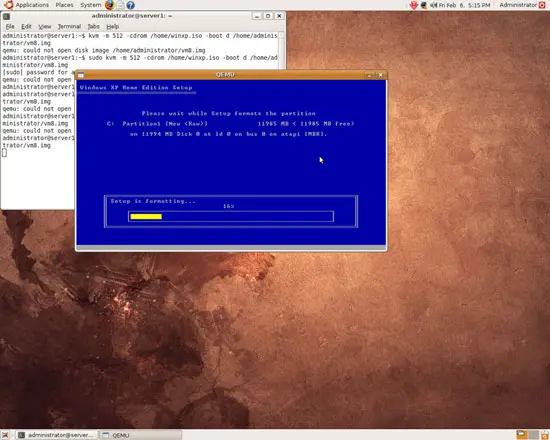Switch to the second workspace in switcher

(533, 435)
